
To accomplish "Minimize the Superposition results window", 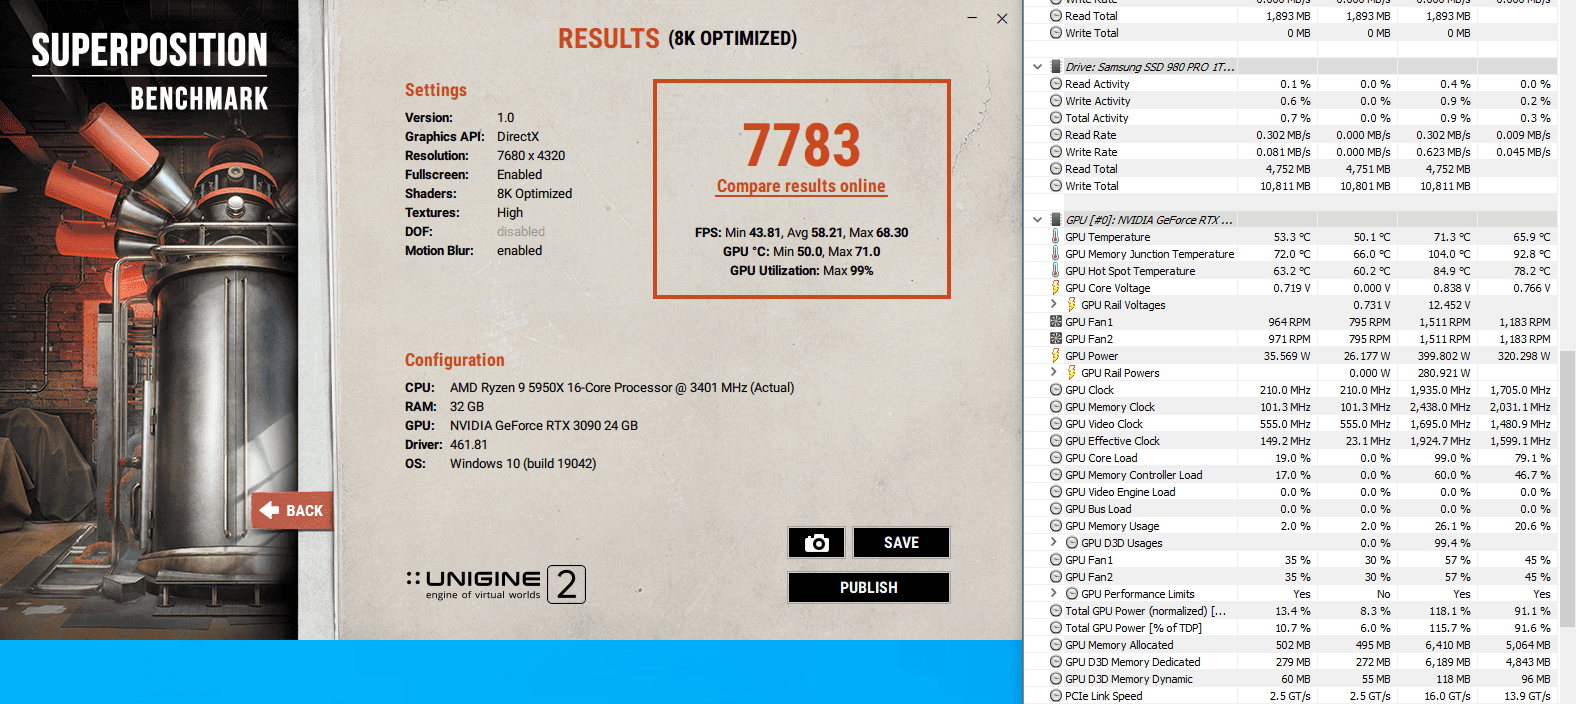I will tap(973, 18).
